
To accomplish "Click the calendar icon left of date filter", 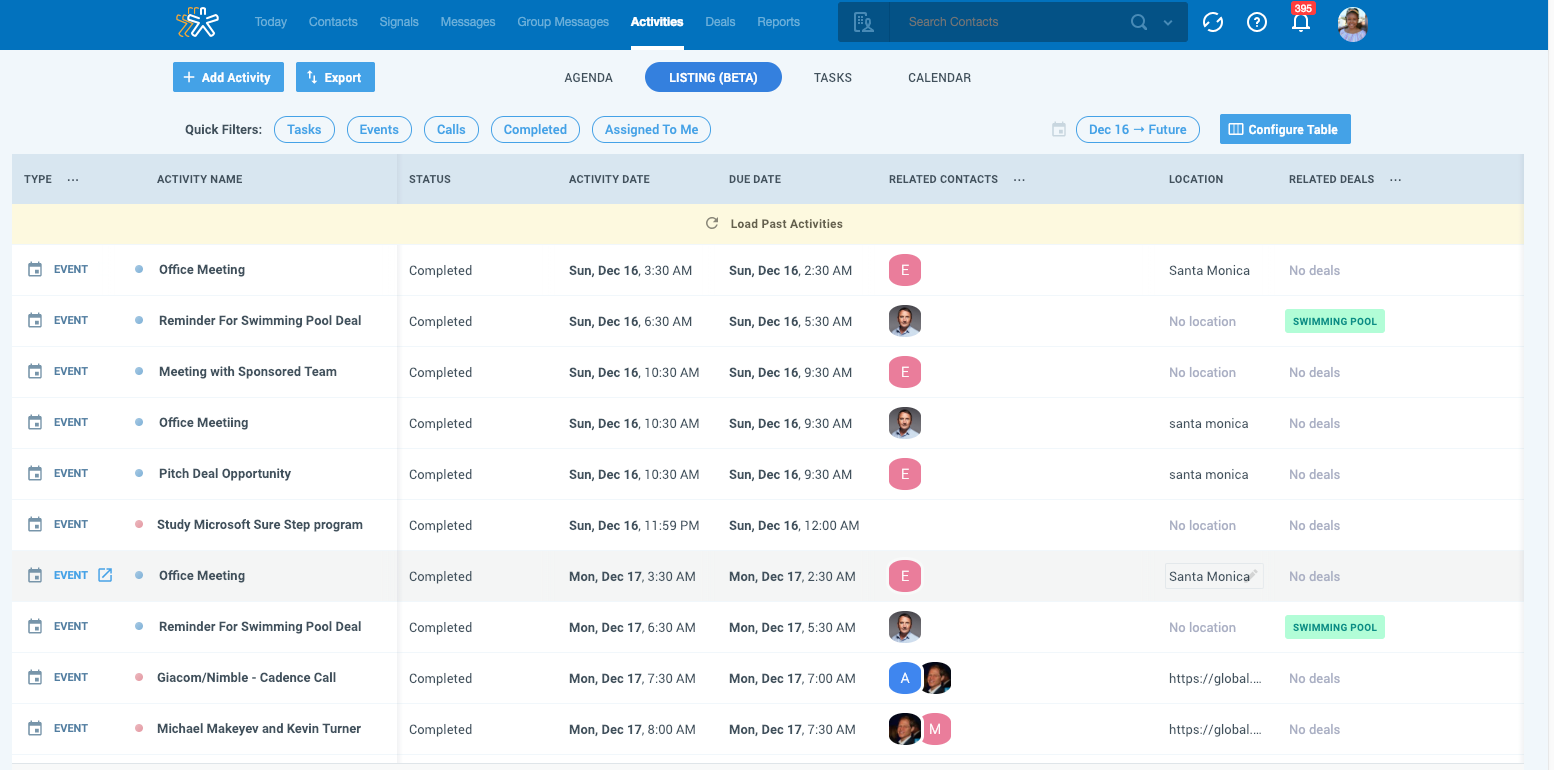I will point(1059,129).
